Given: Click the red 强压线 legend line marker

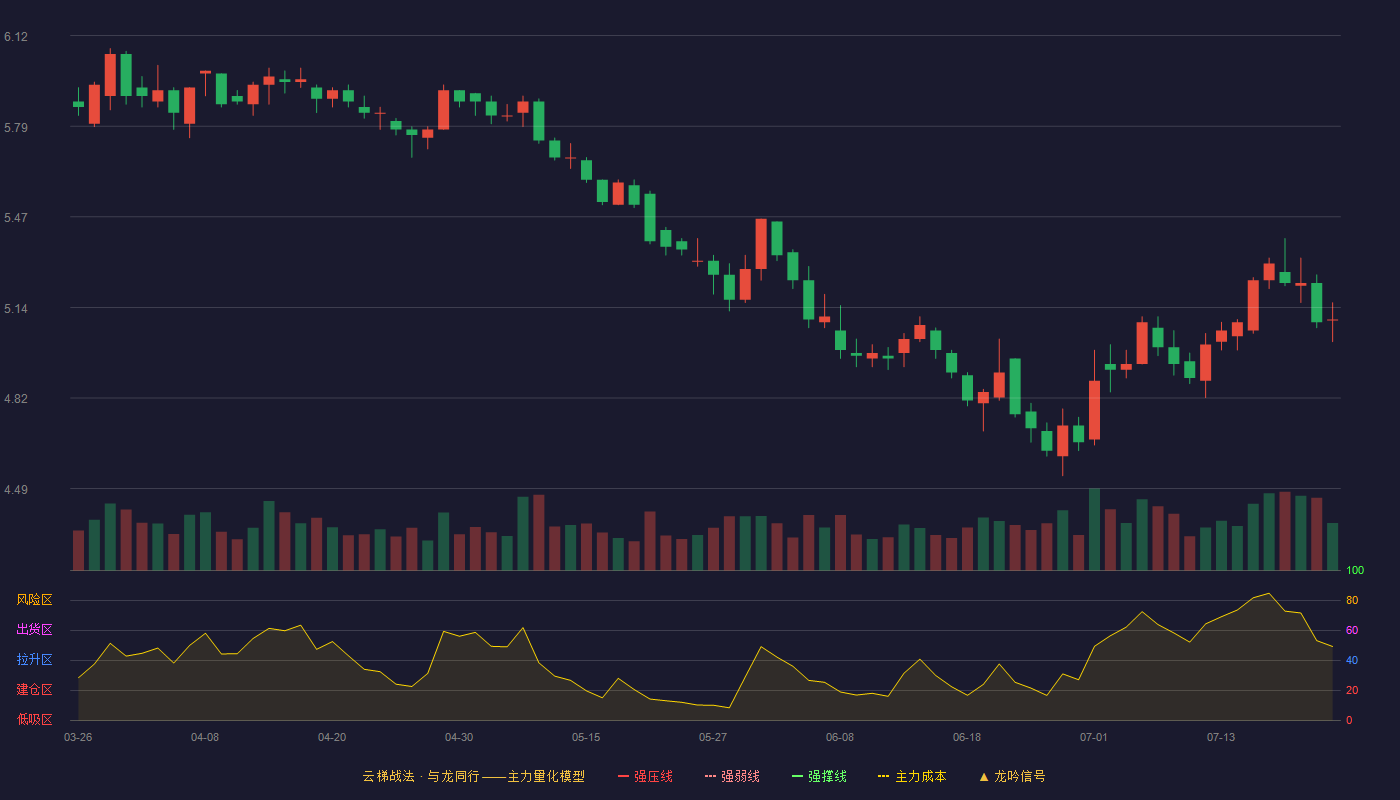Looking at the screenshot, I should click(x=624, y=776).
